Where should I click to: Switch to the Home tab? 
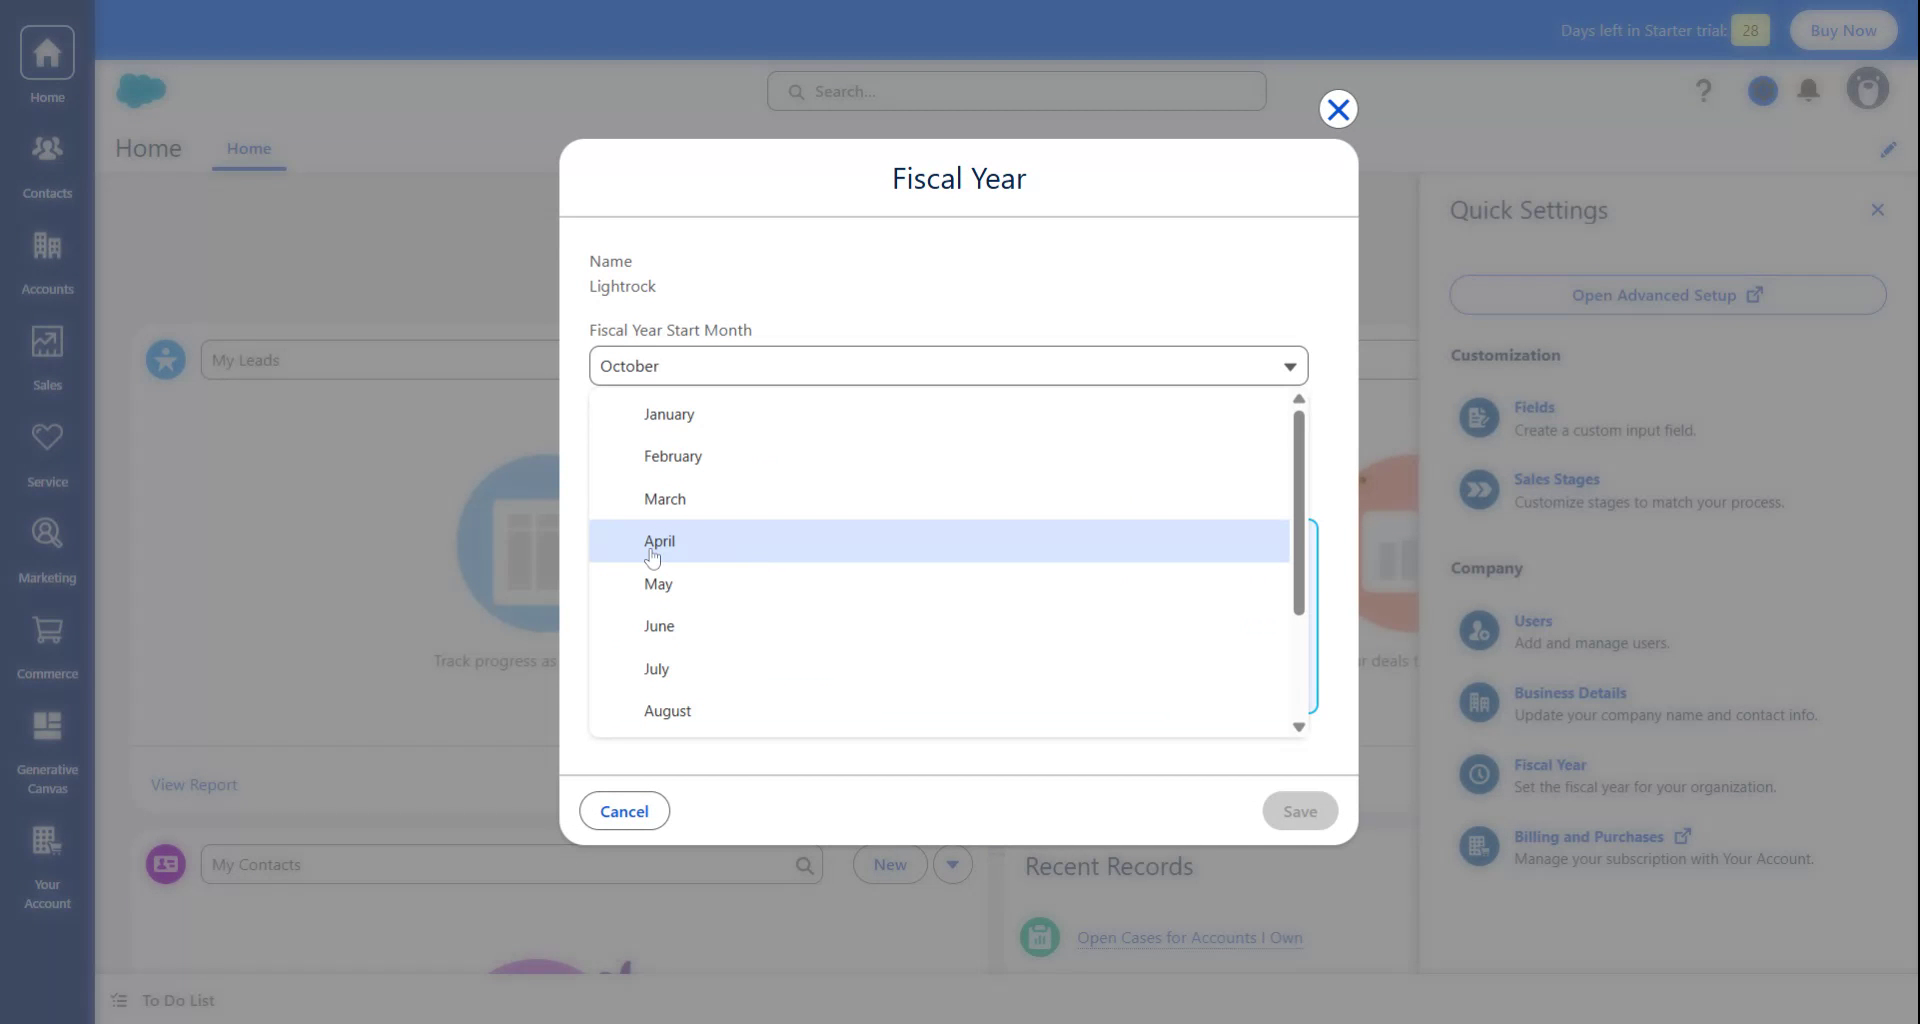(249, 148)
